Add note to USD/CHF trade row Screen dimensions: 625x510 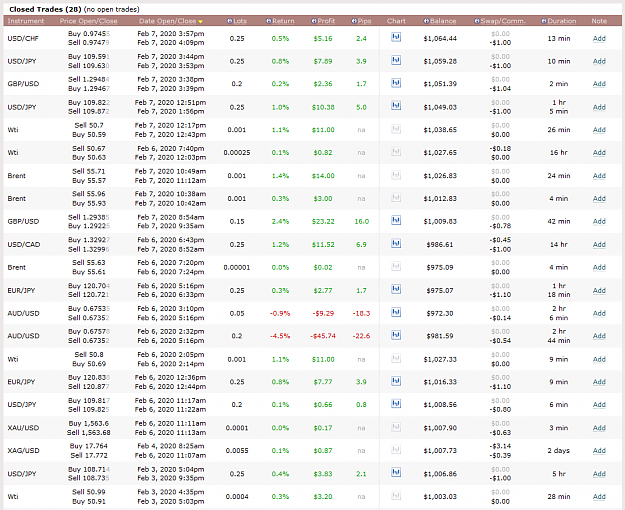599,38
